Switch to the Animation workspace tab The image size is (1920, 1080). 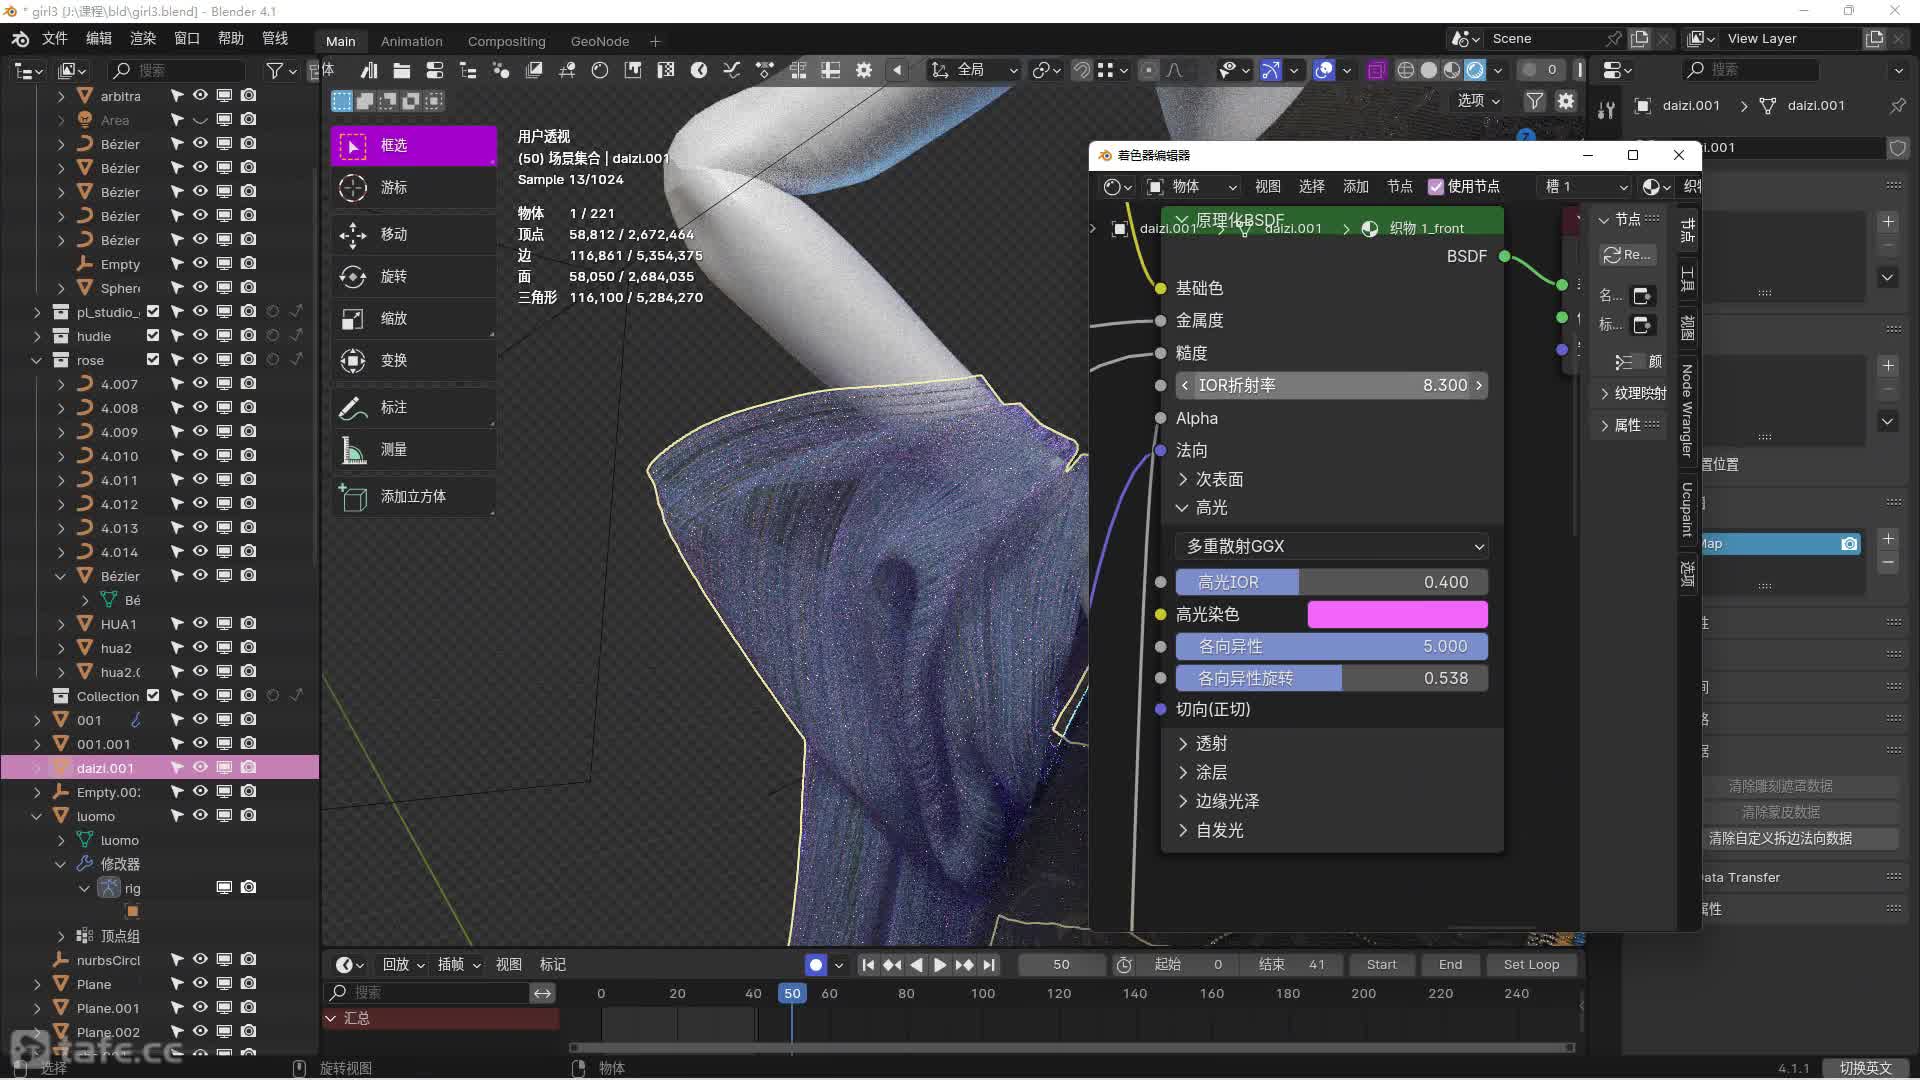pos(411,41)
